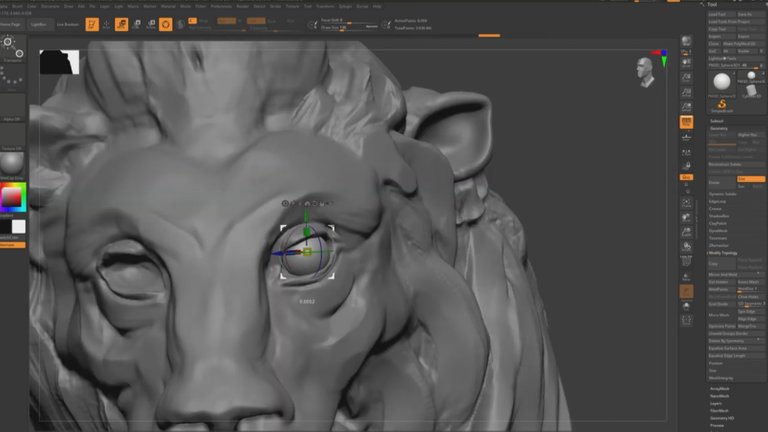
Task: Expand the ShadowBox section
Action: pos(719,216)
